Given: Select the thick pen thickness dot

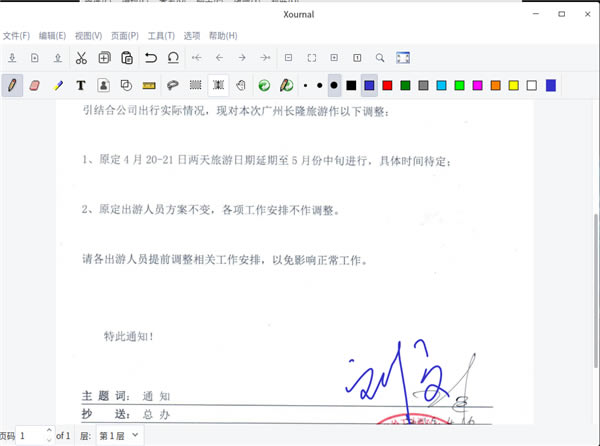Looking at the screenshot, I should pos(334,85).
